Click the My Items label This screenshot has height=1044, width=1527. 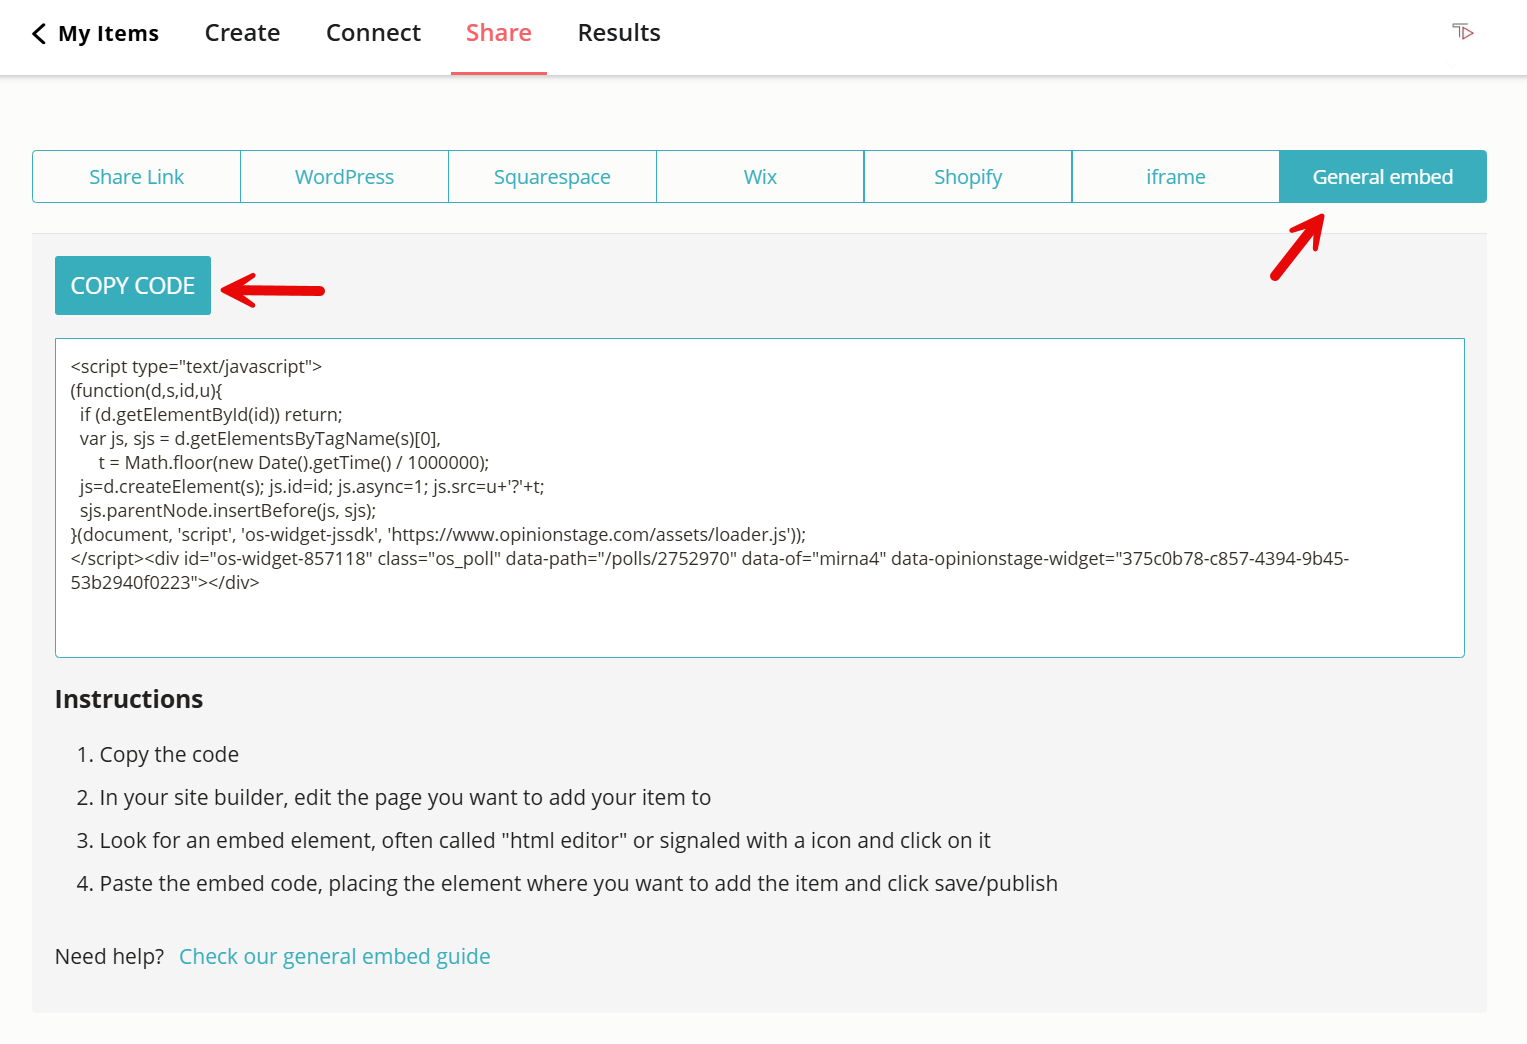pos(108,33)
